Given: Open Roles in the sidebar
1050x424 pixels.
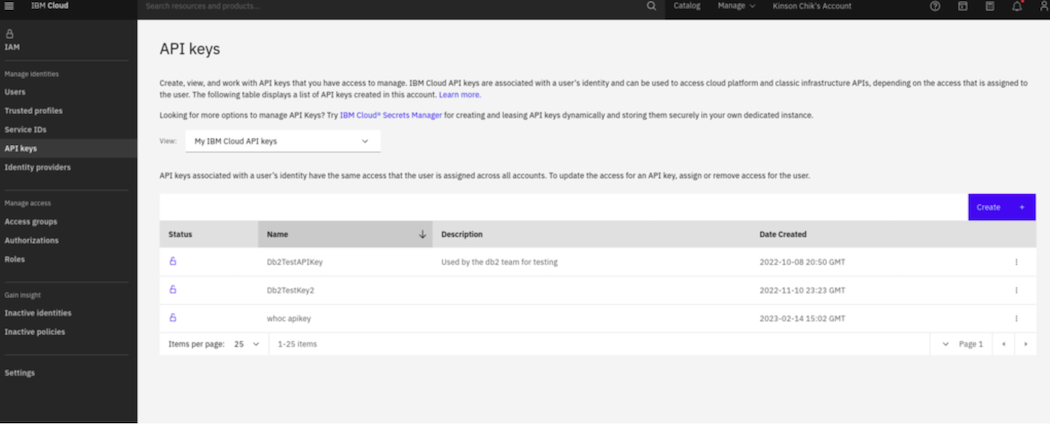Looking at the screenshot, I should point(15,259).
